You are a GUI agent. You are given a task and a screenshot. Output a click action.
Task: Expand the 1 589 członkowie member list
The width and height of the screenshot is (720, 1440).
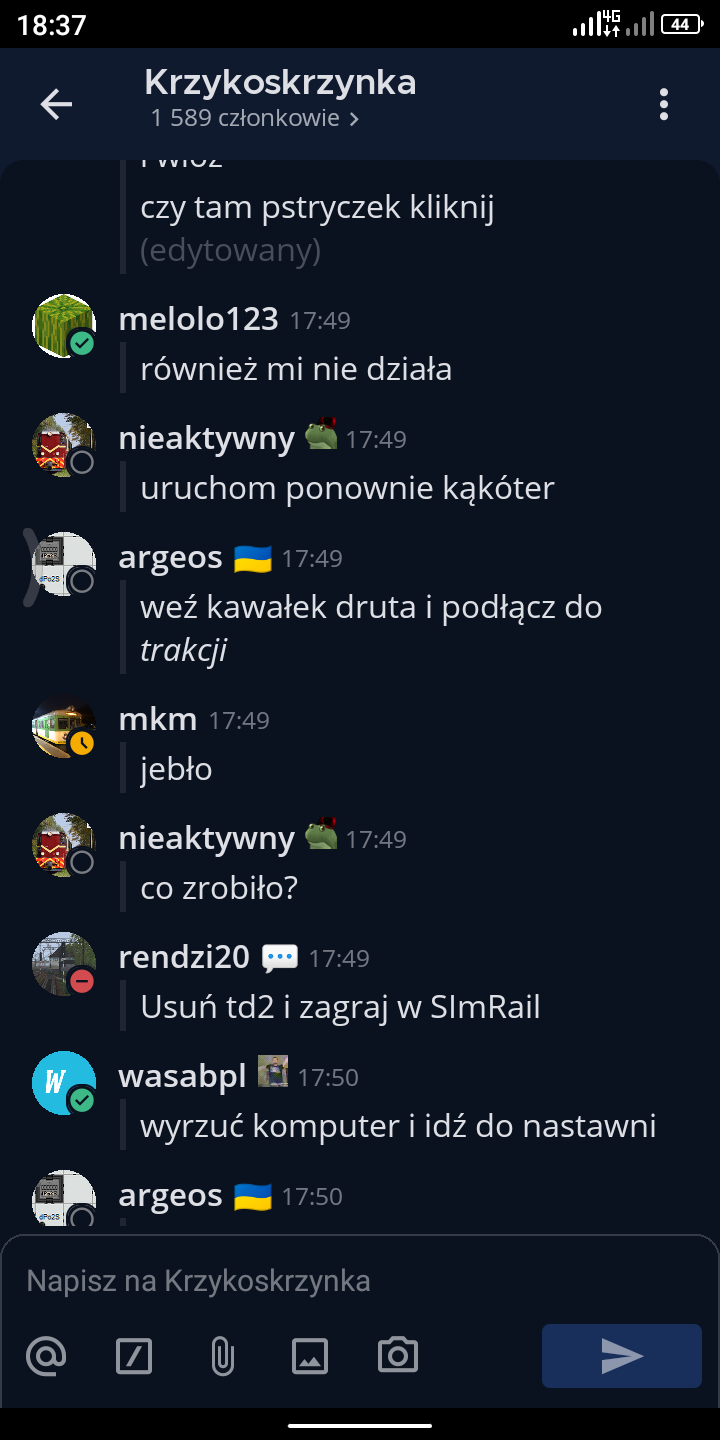(255, 118)
